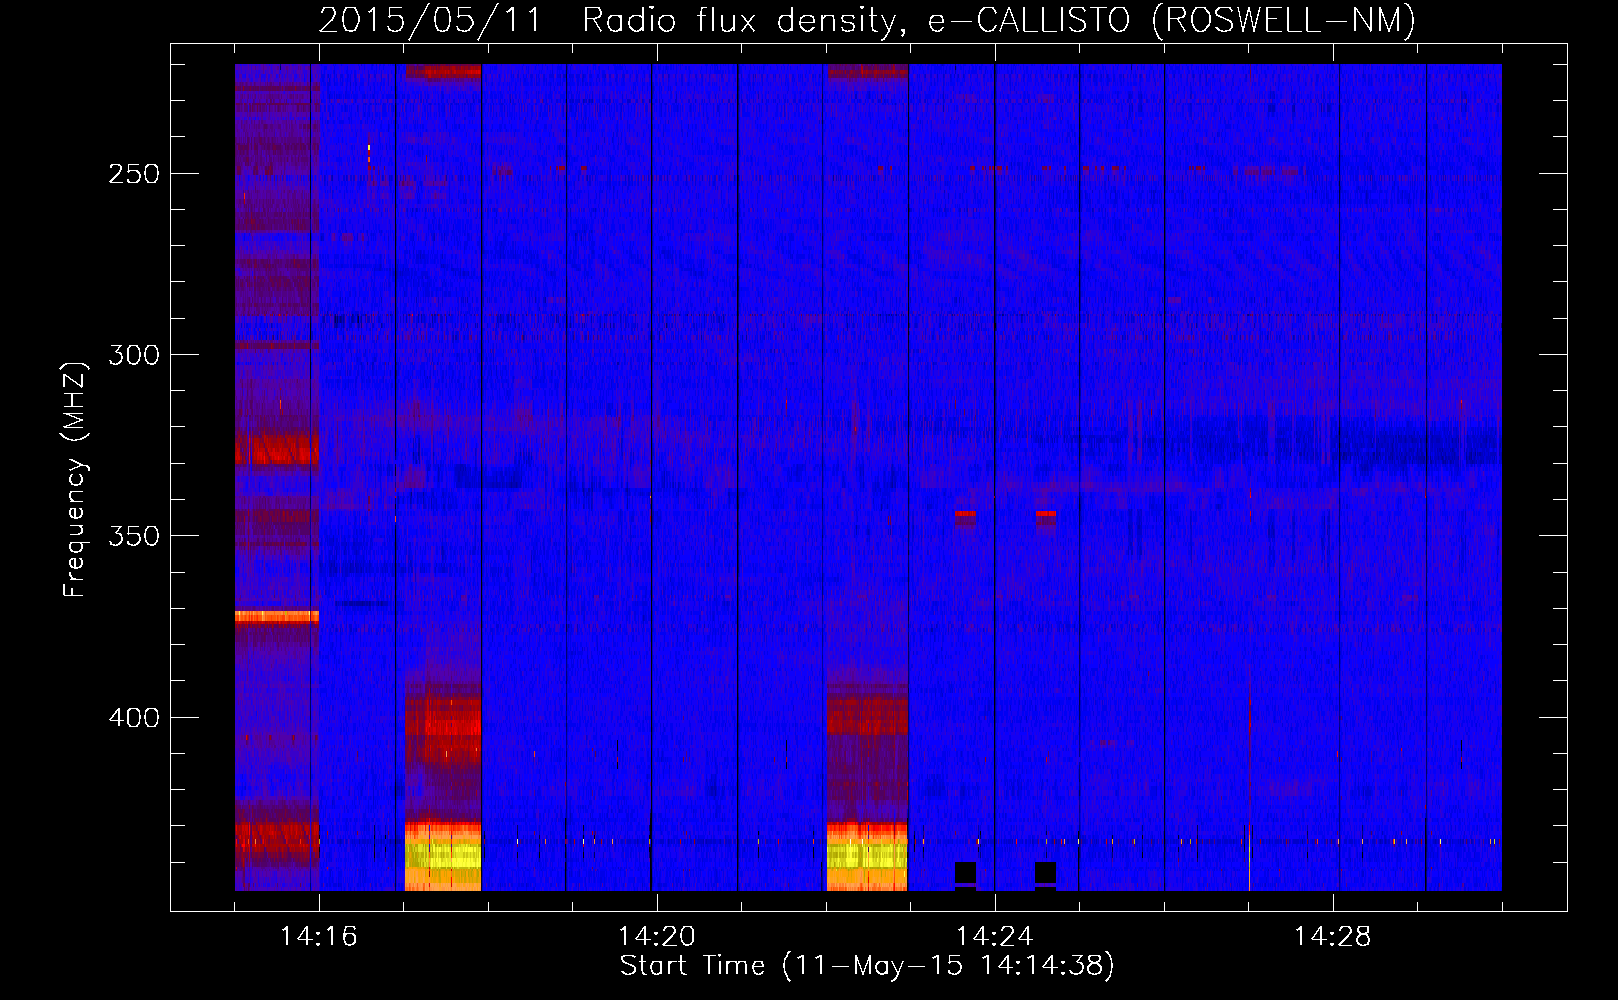Click the yellow burst region near 14:17
The height and width of the screenshot is (1000, 1618).
click(443, 855)
